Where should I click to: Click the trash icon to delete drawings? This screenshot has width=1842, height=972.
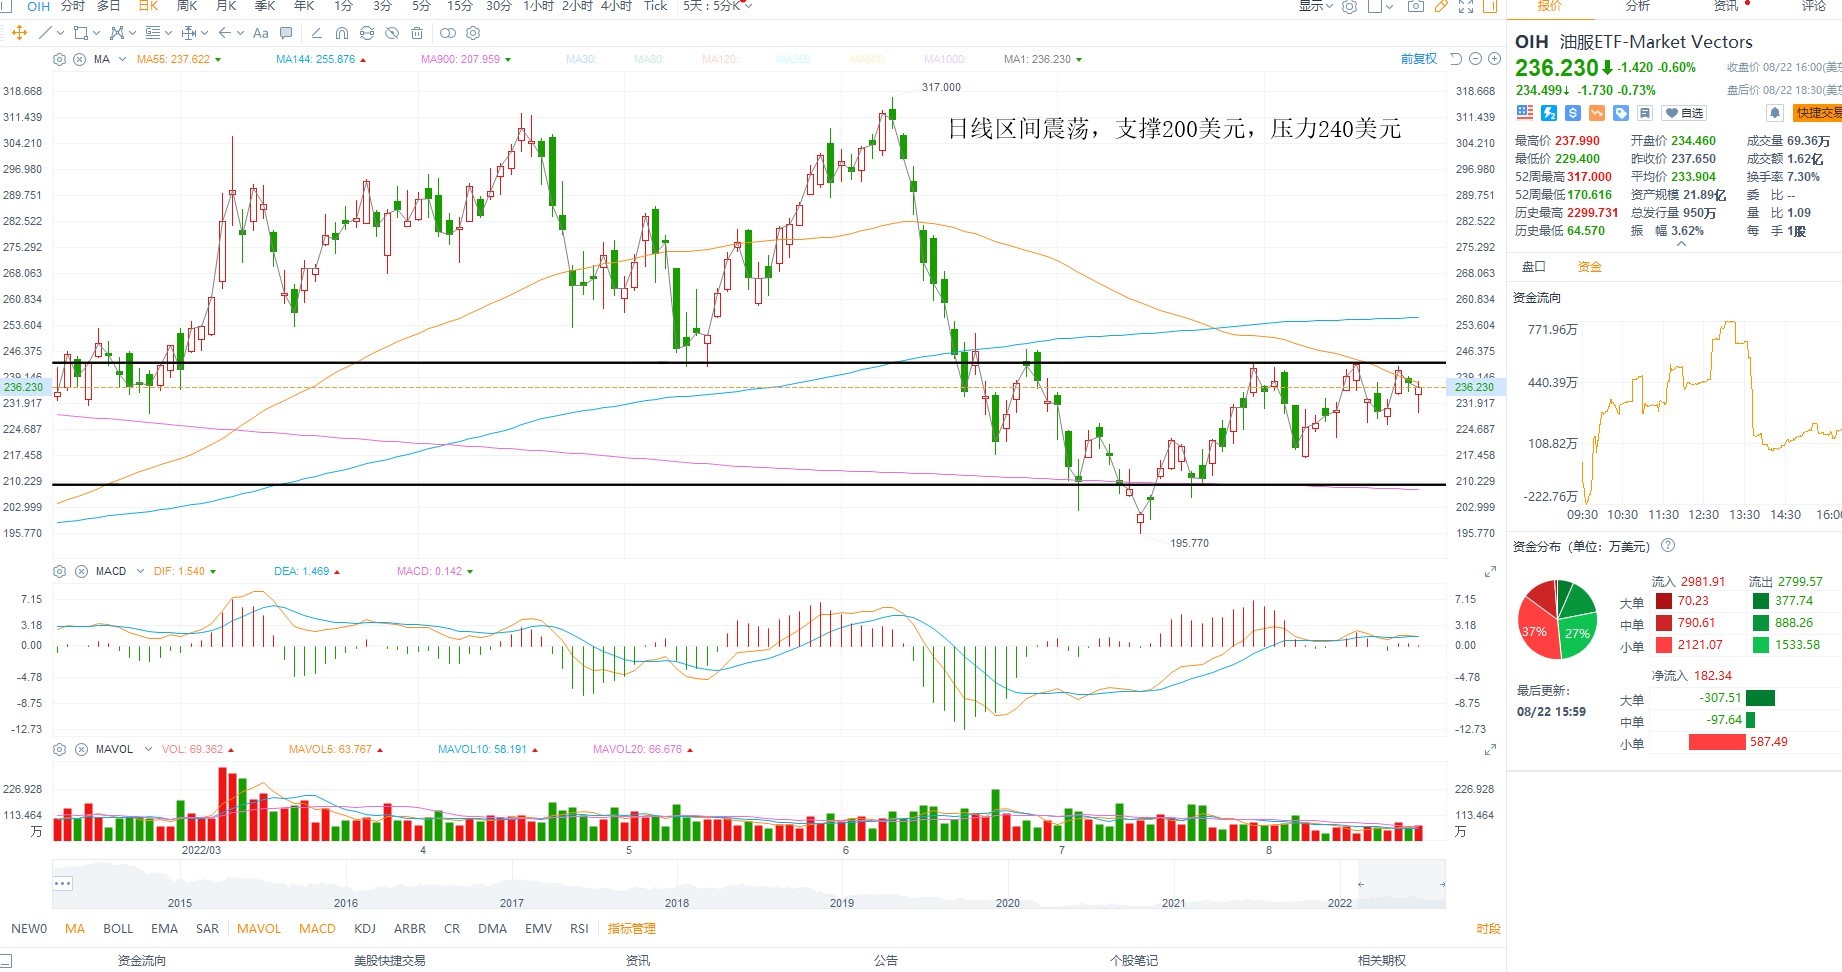417,33
